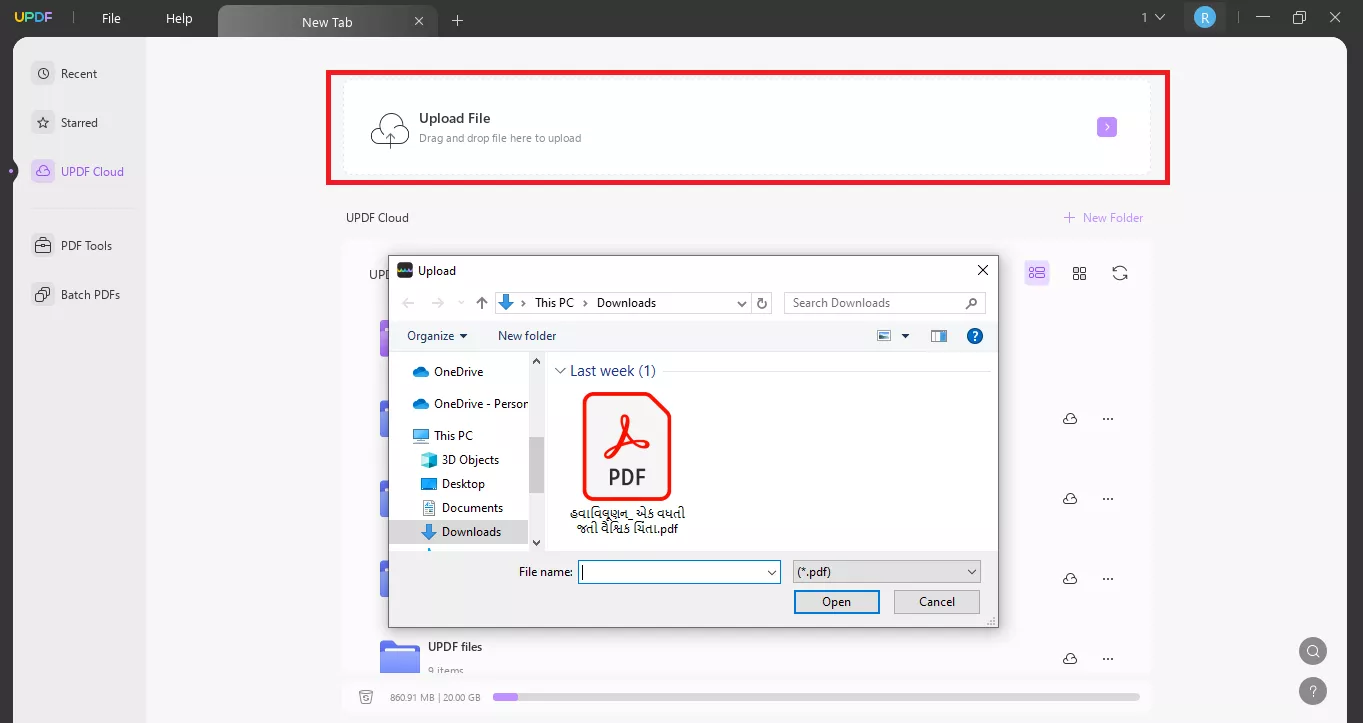This screenshot has width=1363, height=723.
Task: Open PDF Tools from the sidebar
Action: pyautogui.click(x=84, y=245)
